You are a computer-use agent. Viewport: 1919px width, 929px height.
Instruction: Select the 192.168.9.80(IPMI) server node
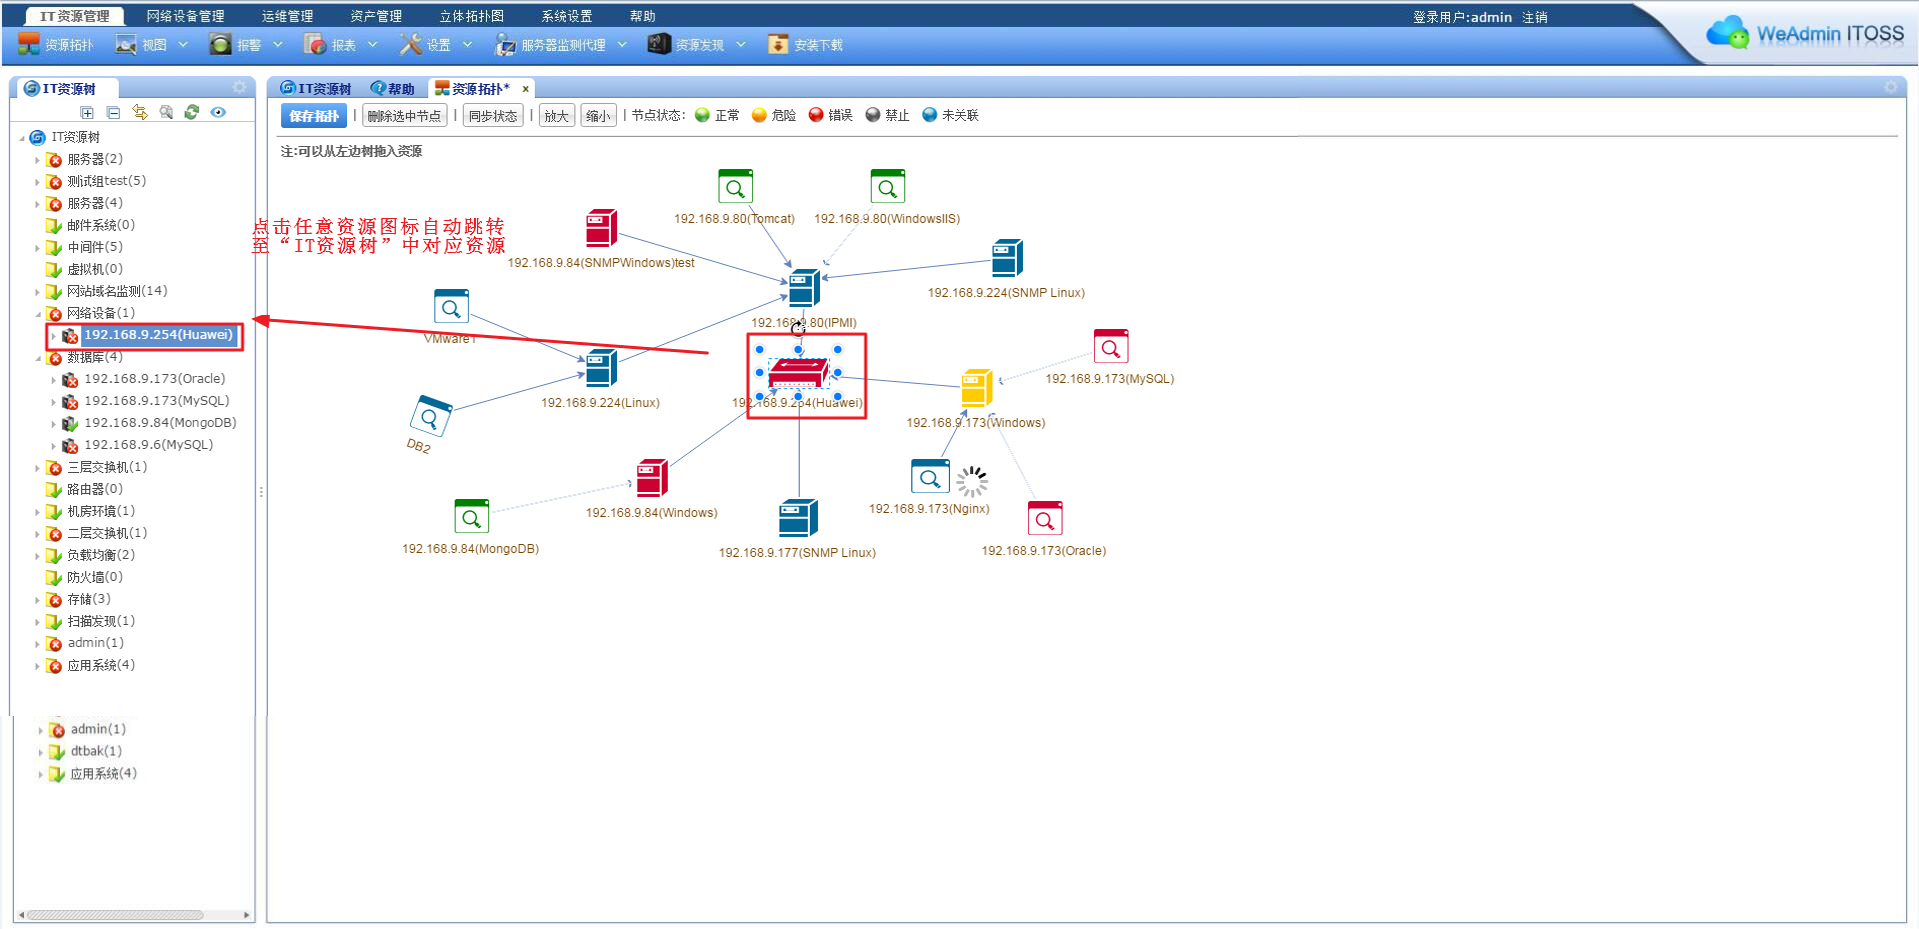[x=804, y=288]
